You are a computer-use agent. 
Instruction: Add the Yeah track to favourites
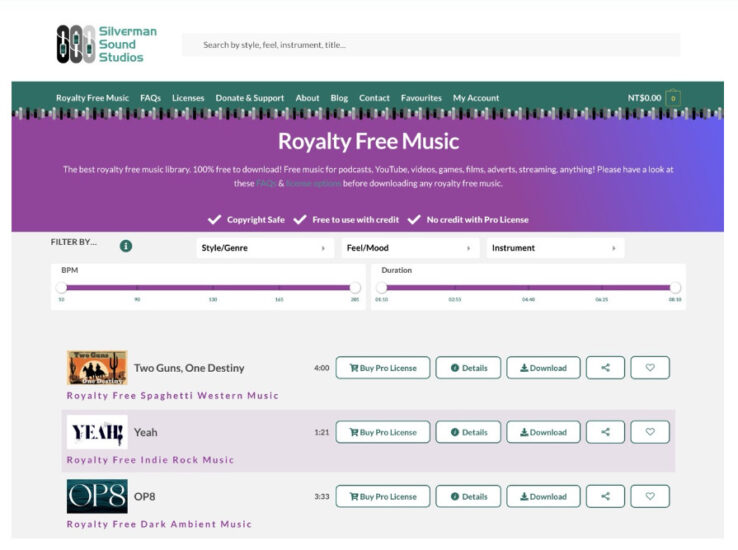pyautogui.click(x=650, y=432)
